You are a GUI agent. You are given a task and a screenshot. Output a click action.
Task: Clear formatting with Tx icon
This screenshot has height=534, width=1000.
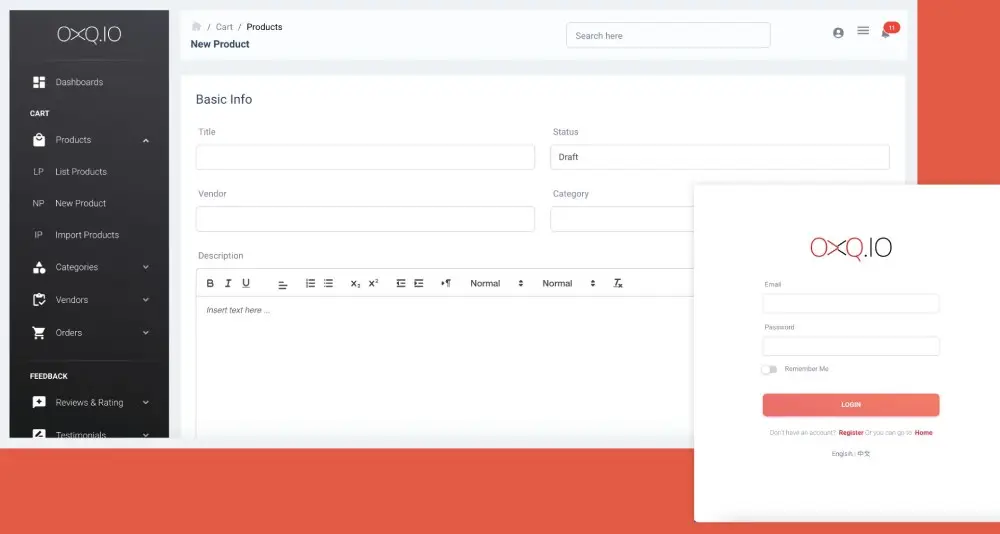pyautogui.click(x=617, y=283)
